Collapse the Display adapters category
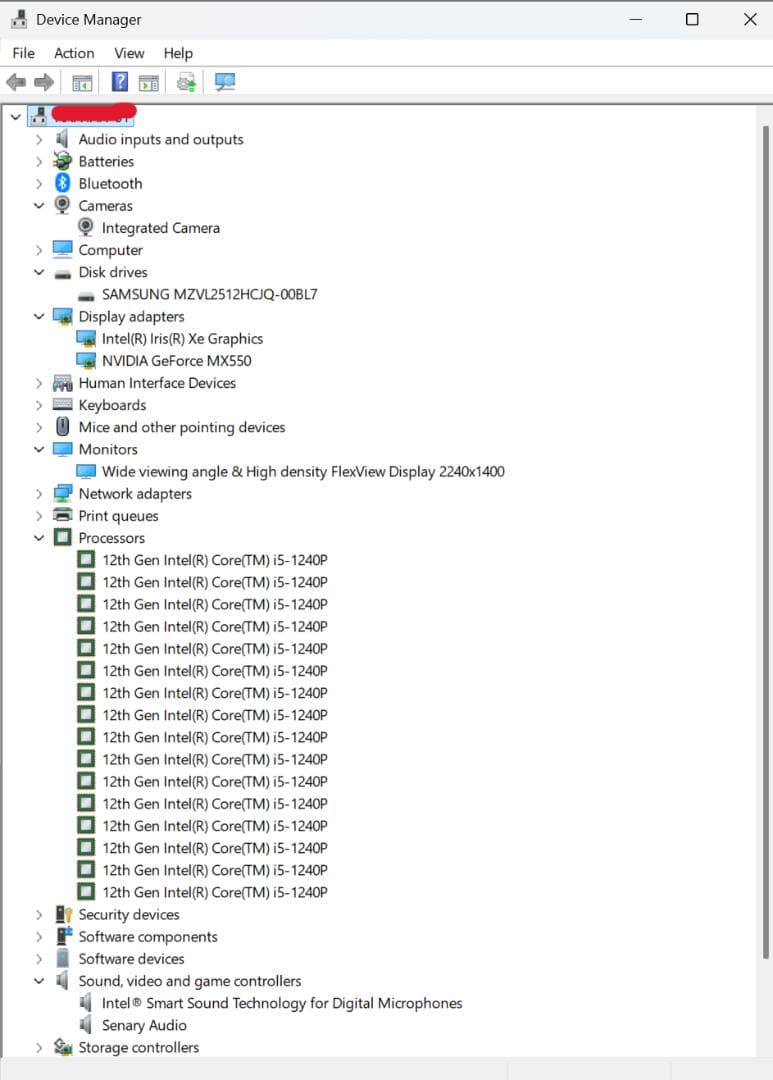The width and height of the screenshot is (773, 1080). (39, 316)
